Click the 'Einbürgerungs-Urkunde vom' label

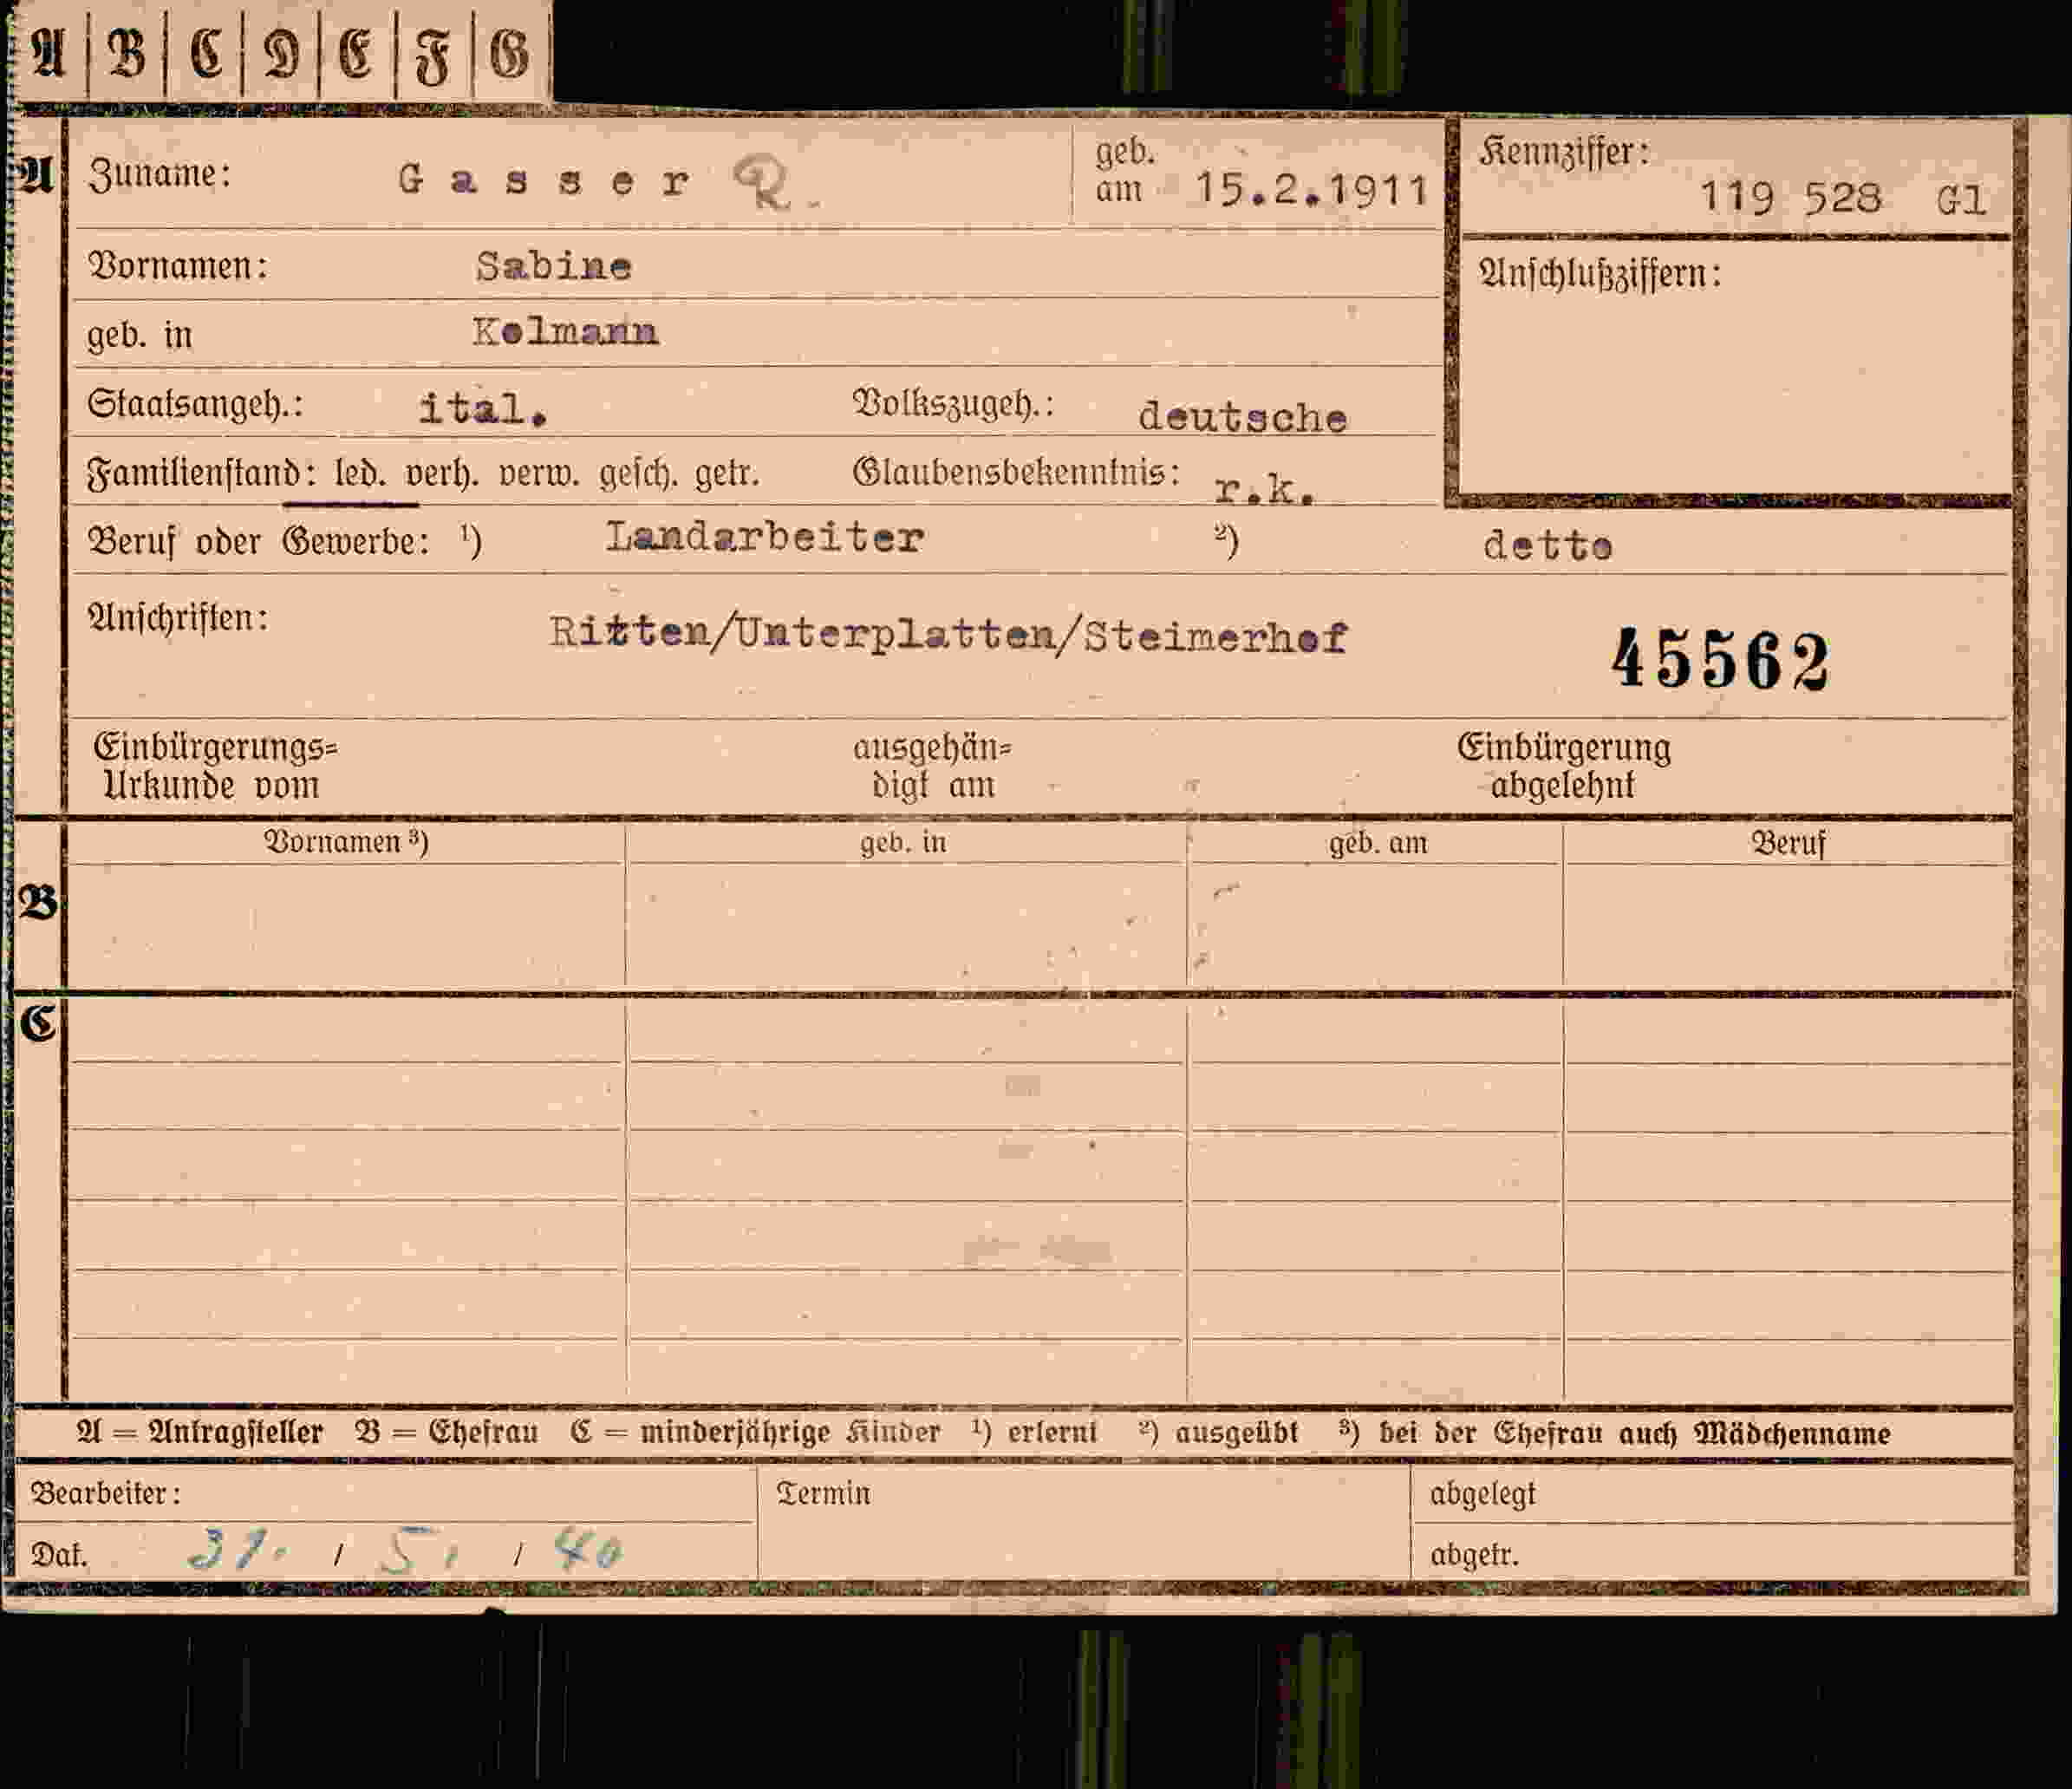215,766
